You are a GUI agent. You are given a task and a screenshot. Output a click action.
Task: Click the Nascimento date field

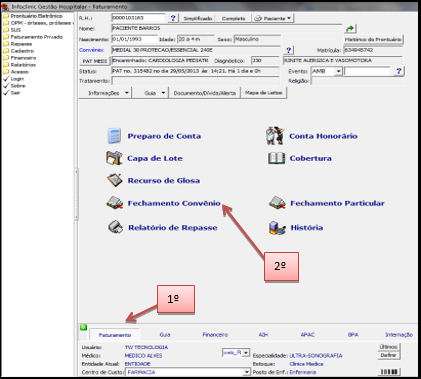[x=134, y=39]
